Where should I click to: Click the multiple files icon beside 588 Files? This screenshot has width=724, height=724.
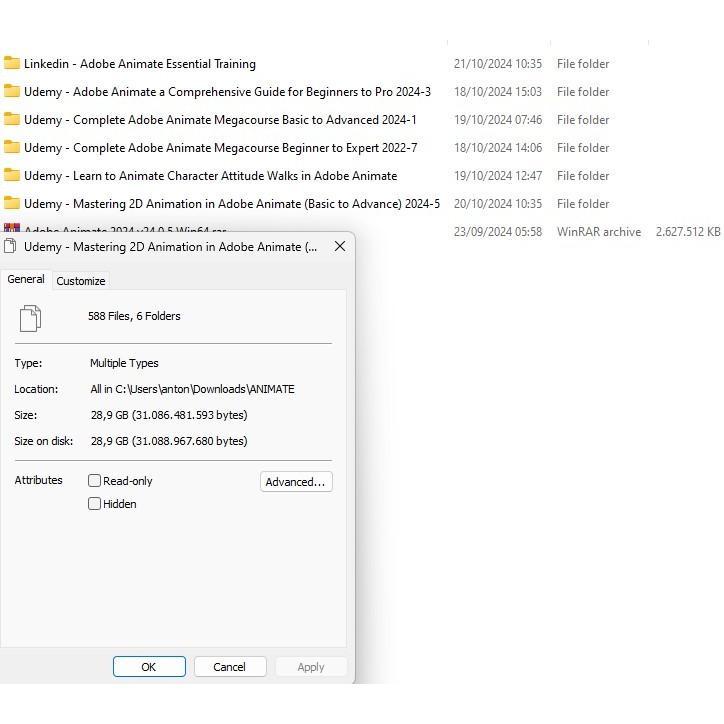(30, 318)
